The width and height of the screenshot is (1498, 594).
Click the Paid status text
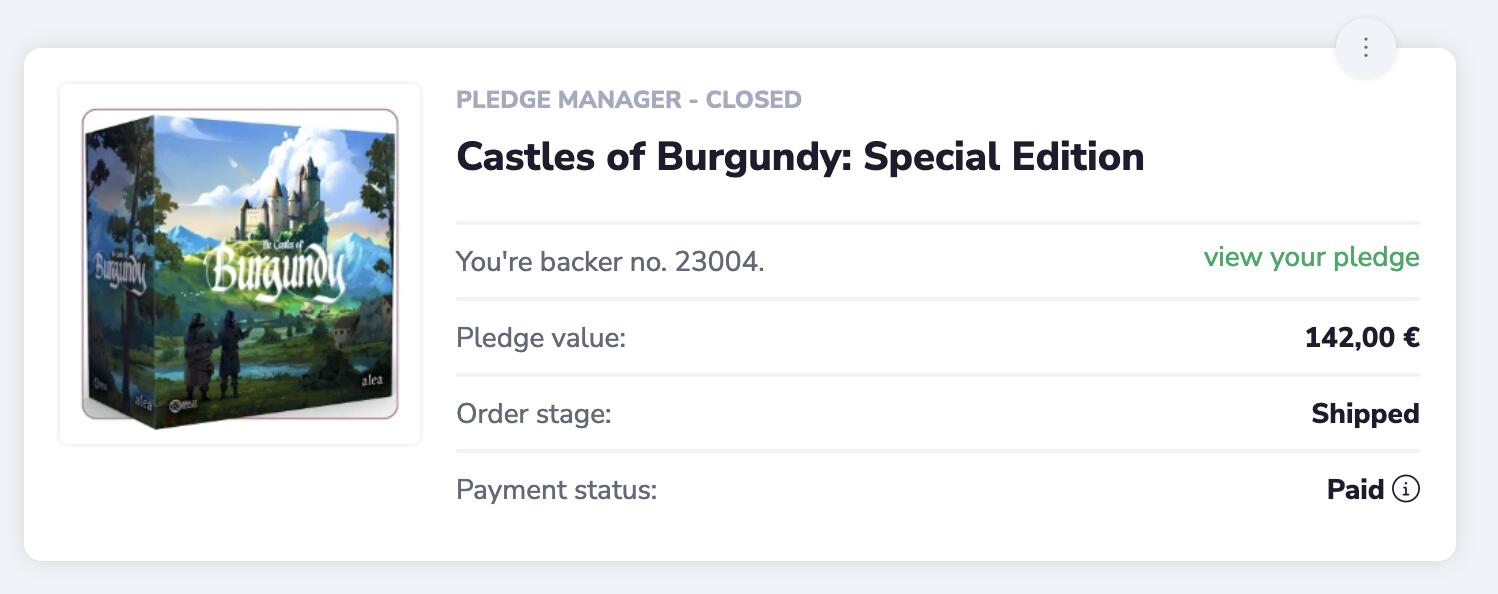(1355, 490)
